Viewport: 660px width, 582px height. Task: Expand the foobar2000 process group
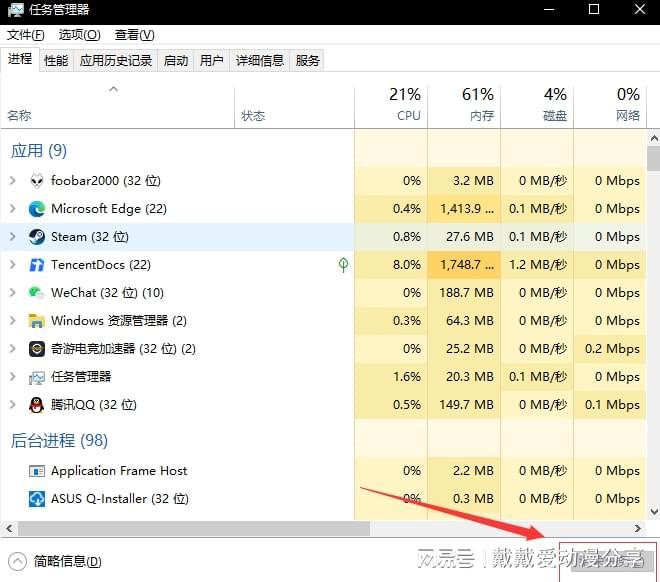[13, 181]
